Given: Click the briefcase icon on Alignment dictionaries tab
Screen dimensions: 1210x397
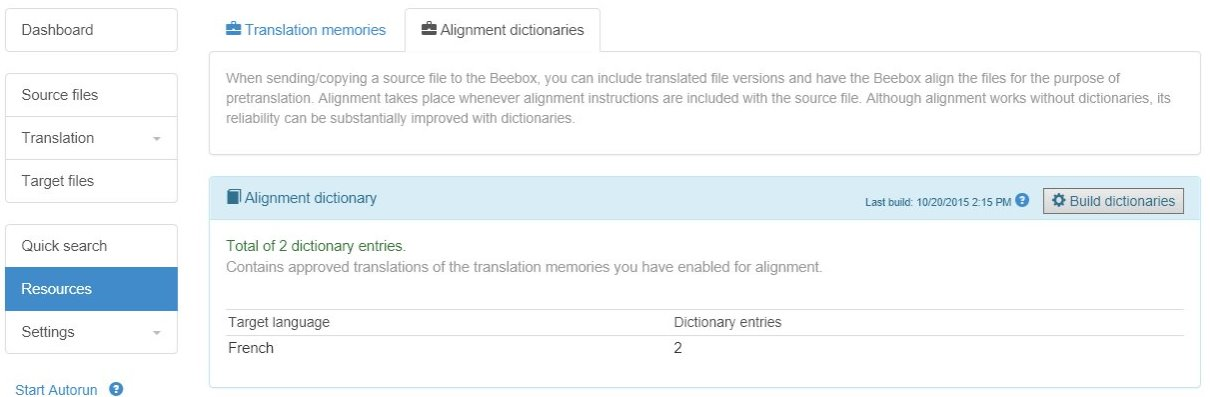Looking at the screenshot, I should (x=429, y=30).
